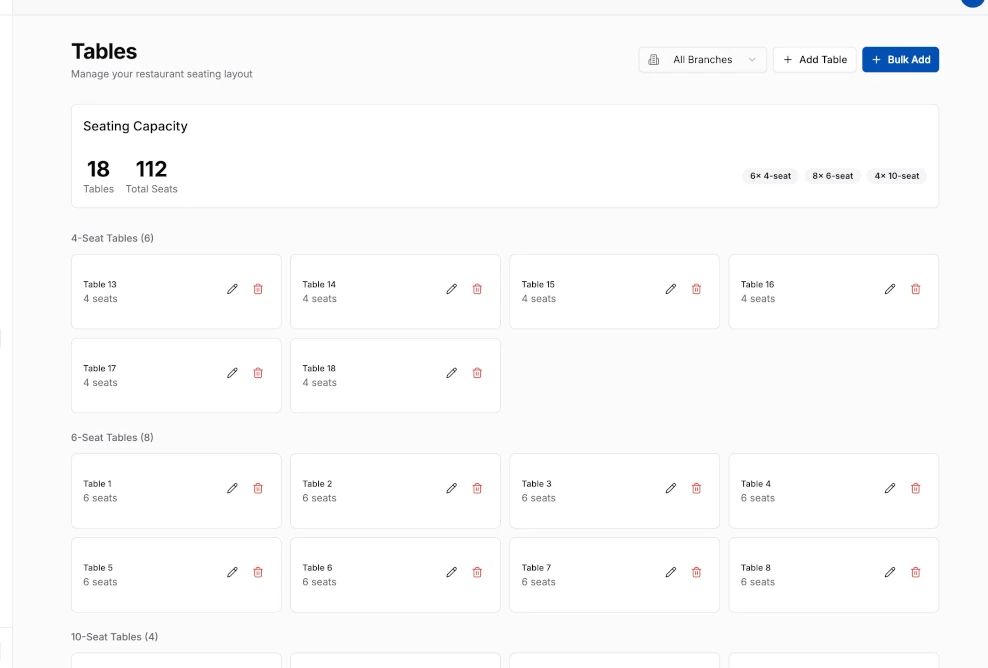The width and height of the screenshot is (988, 668).
Task: Edit Table 6 using the pencil icon
Action: [451, 572]
